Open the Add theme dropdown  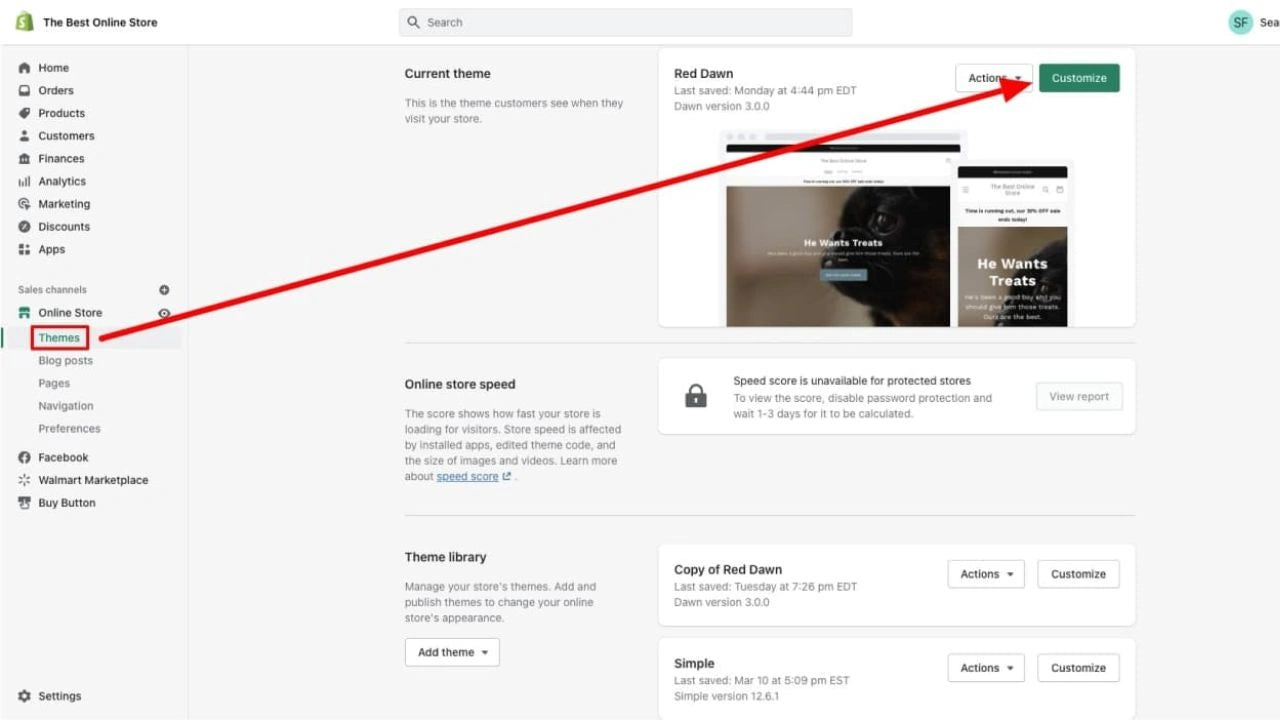point(452,652)
